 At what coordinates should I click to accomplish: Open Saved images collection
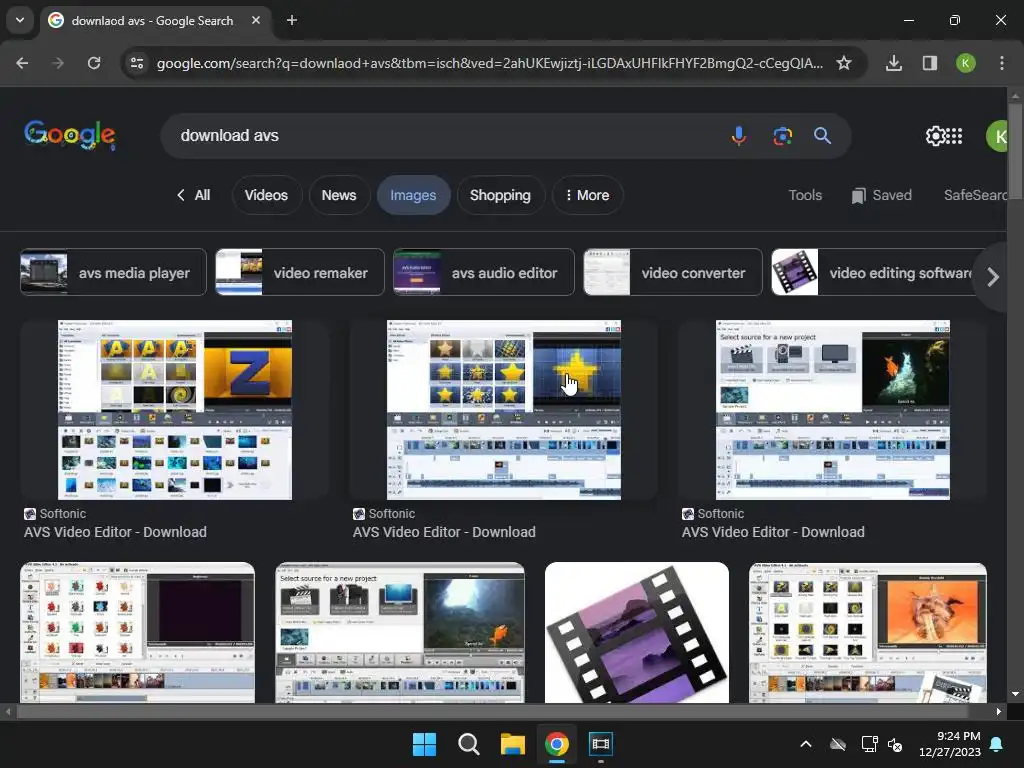(x=882, y=195)
